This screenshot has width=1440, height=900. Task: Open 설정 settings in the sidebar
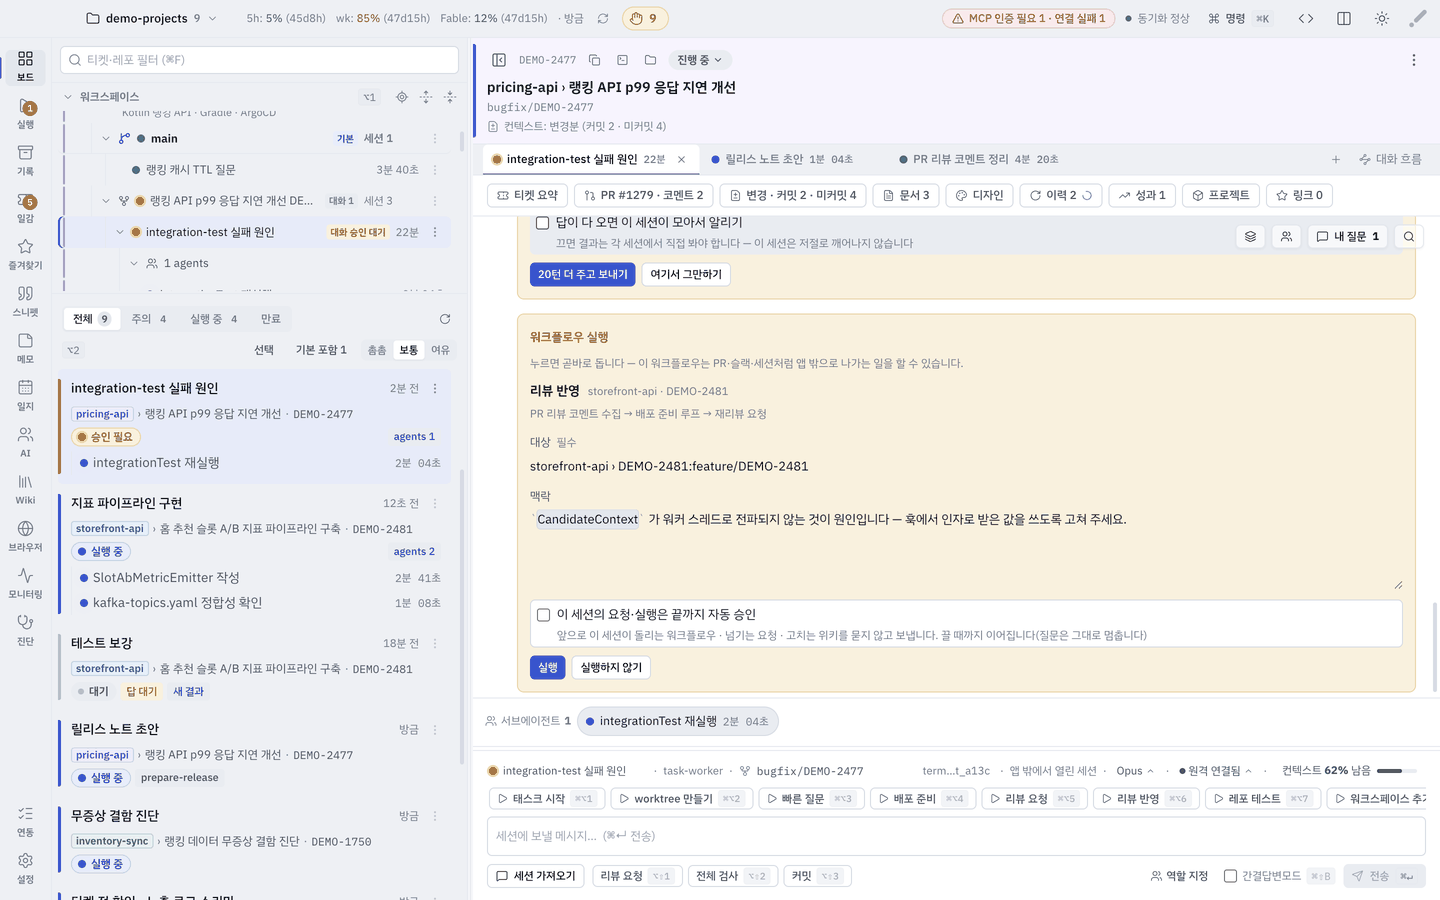25,868
